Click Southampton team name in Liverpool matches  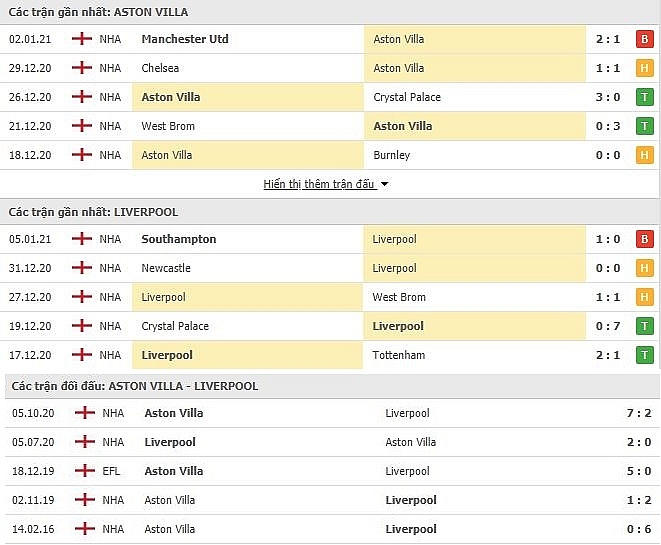pos(179,239)
